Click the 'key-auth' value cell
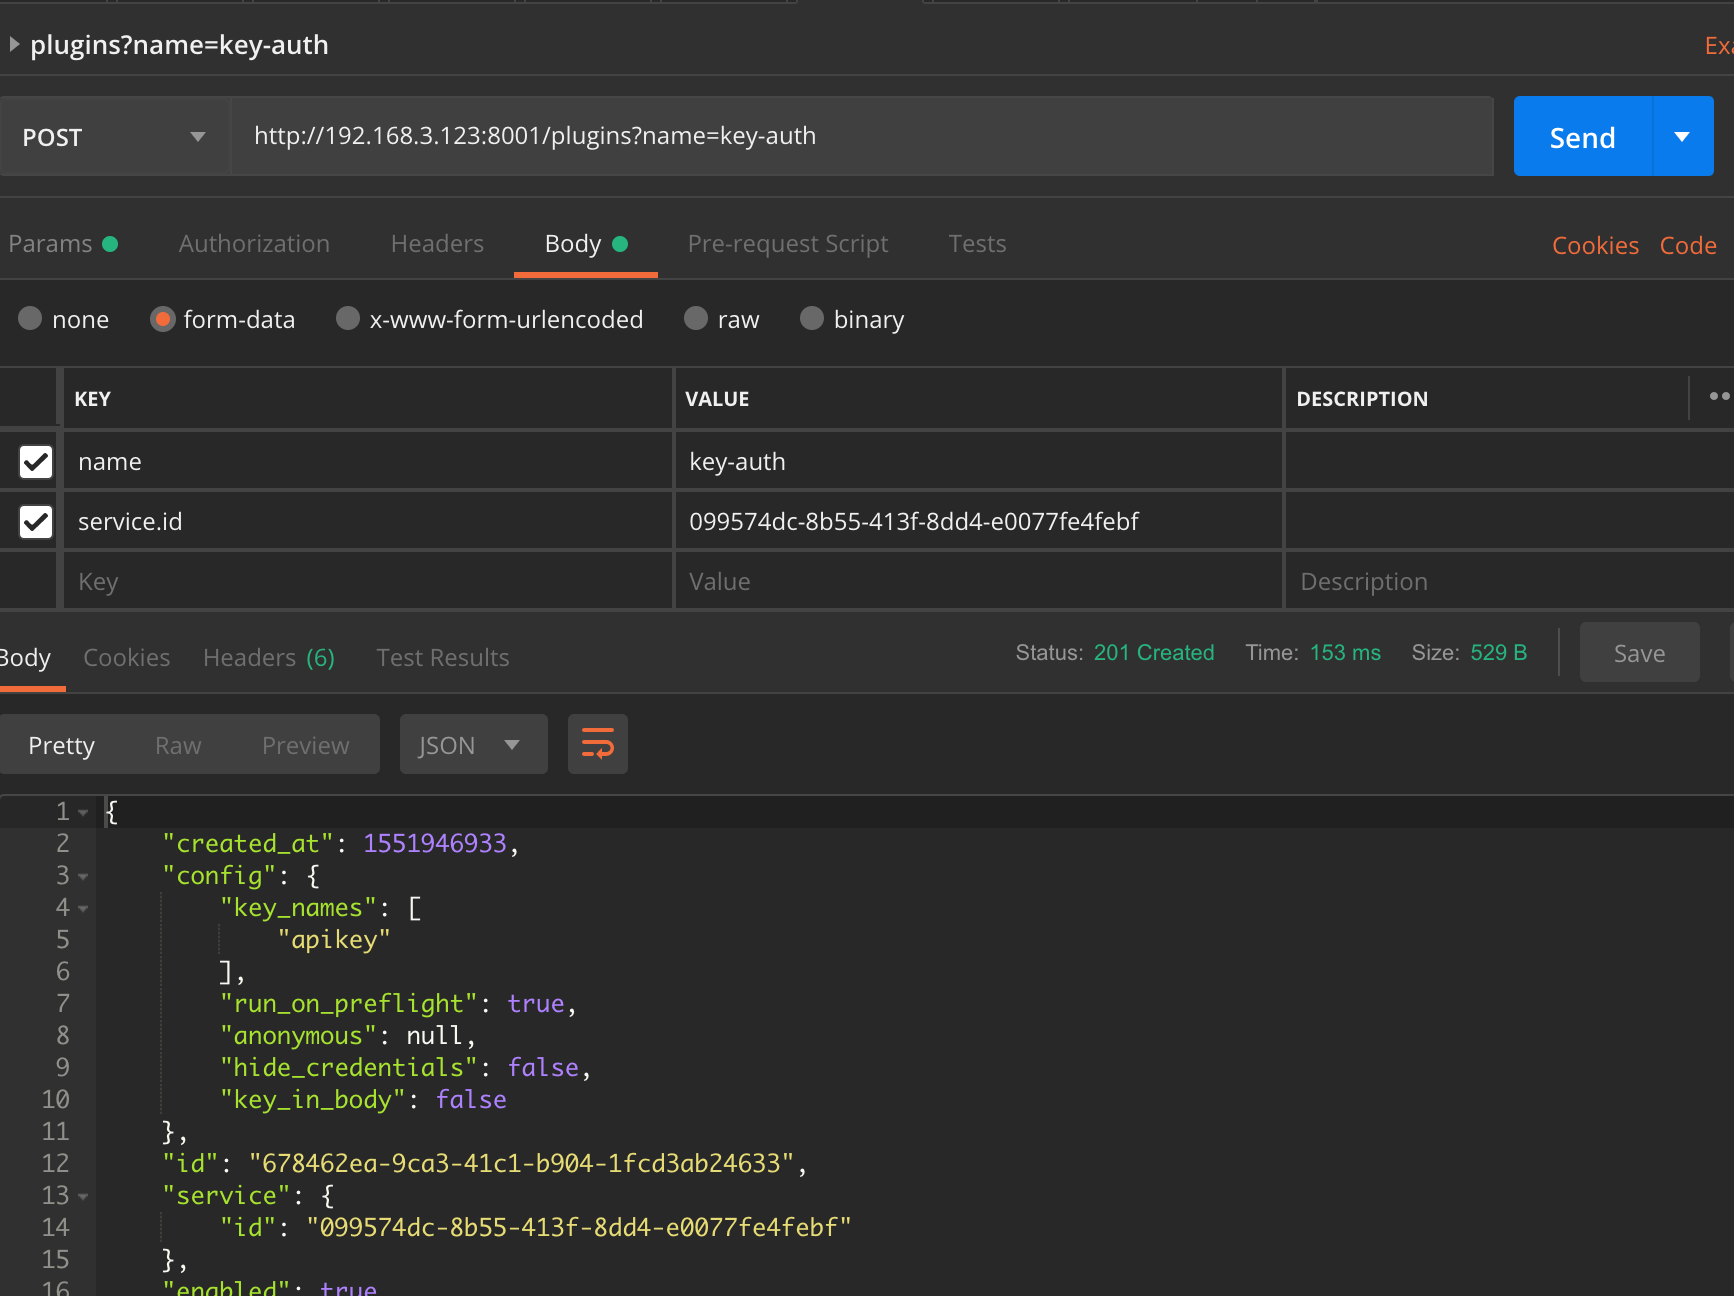Screen dimensions: 1734x1296 click(x=979, y=461)
